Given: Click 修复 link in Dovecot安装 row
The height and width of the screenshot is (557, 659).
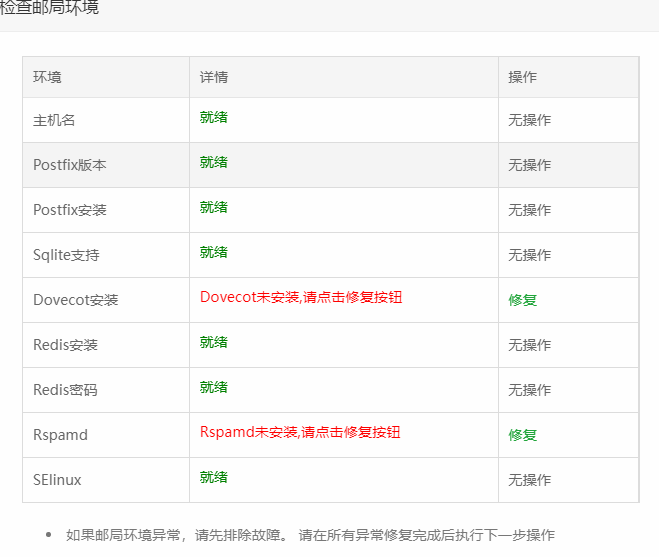Looking at the screenshot, I should click(522, 300).
